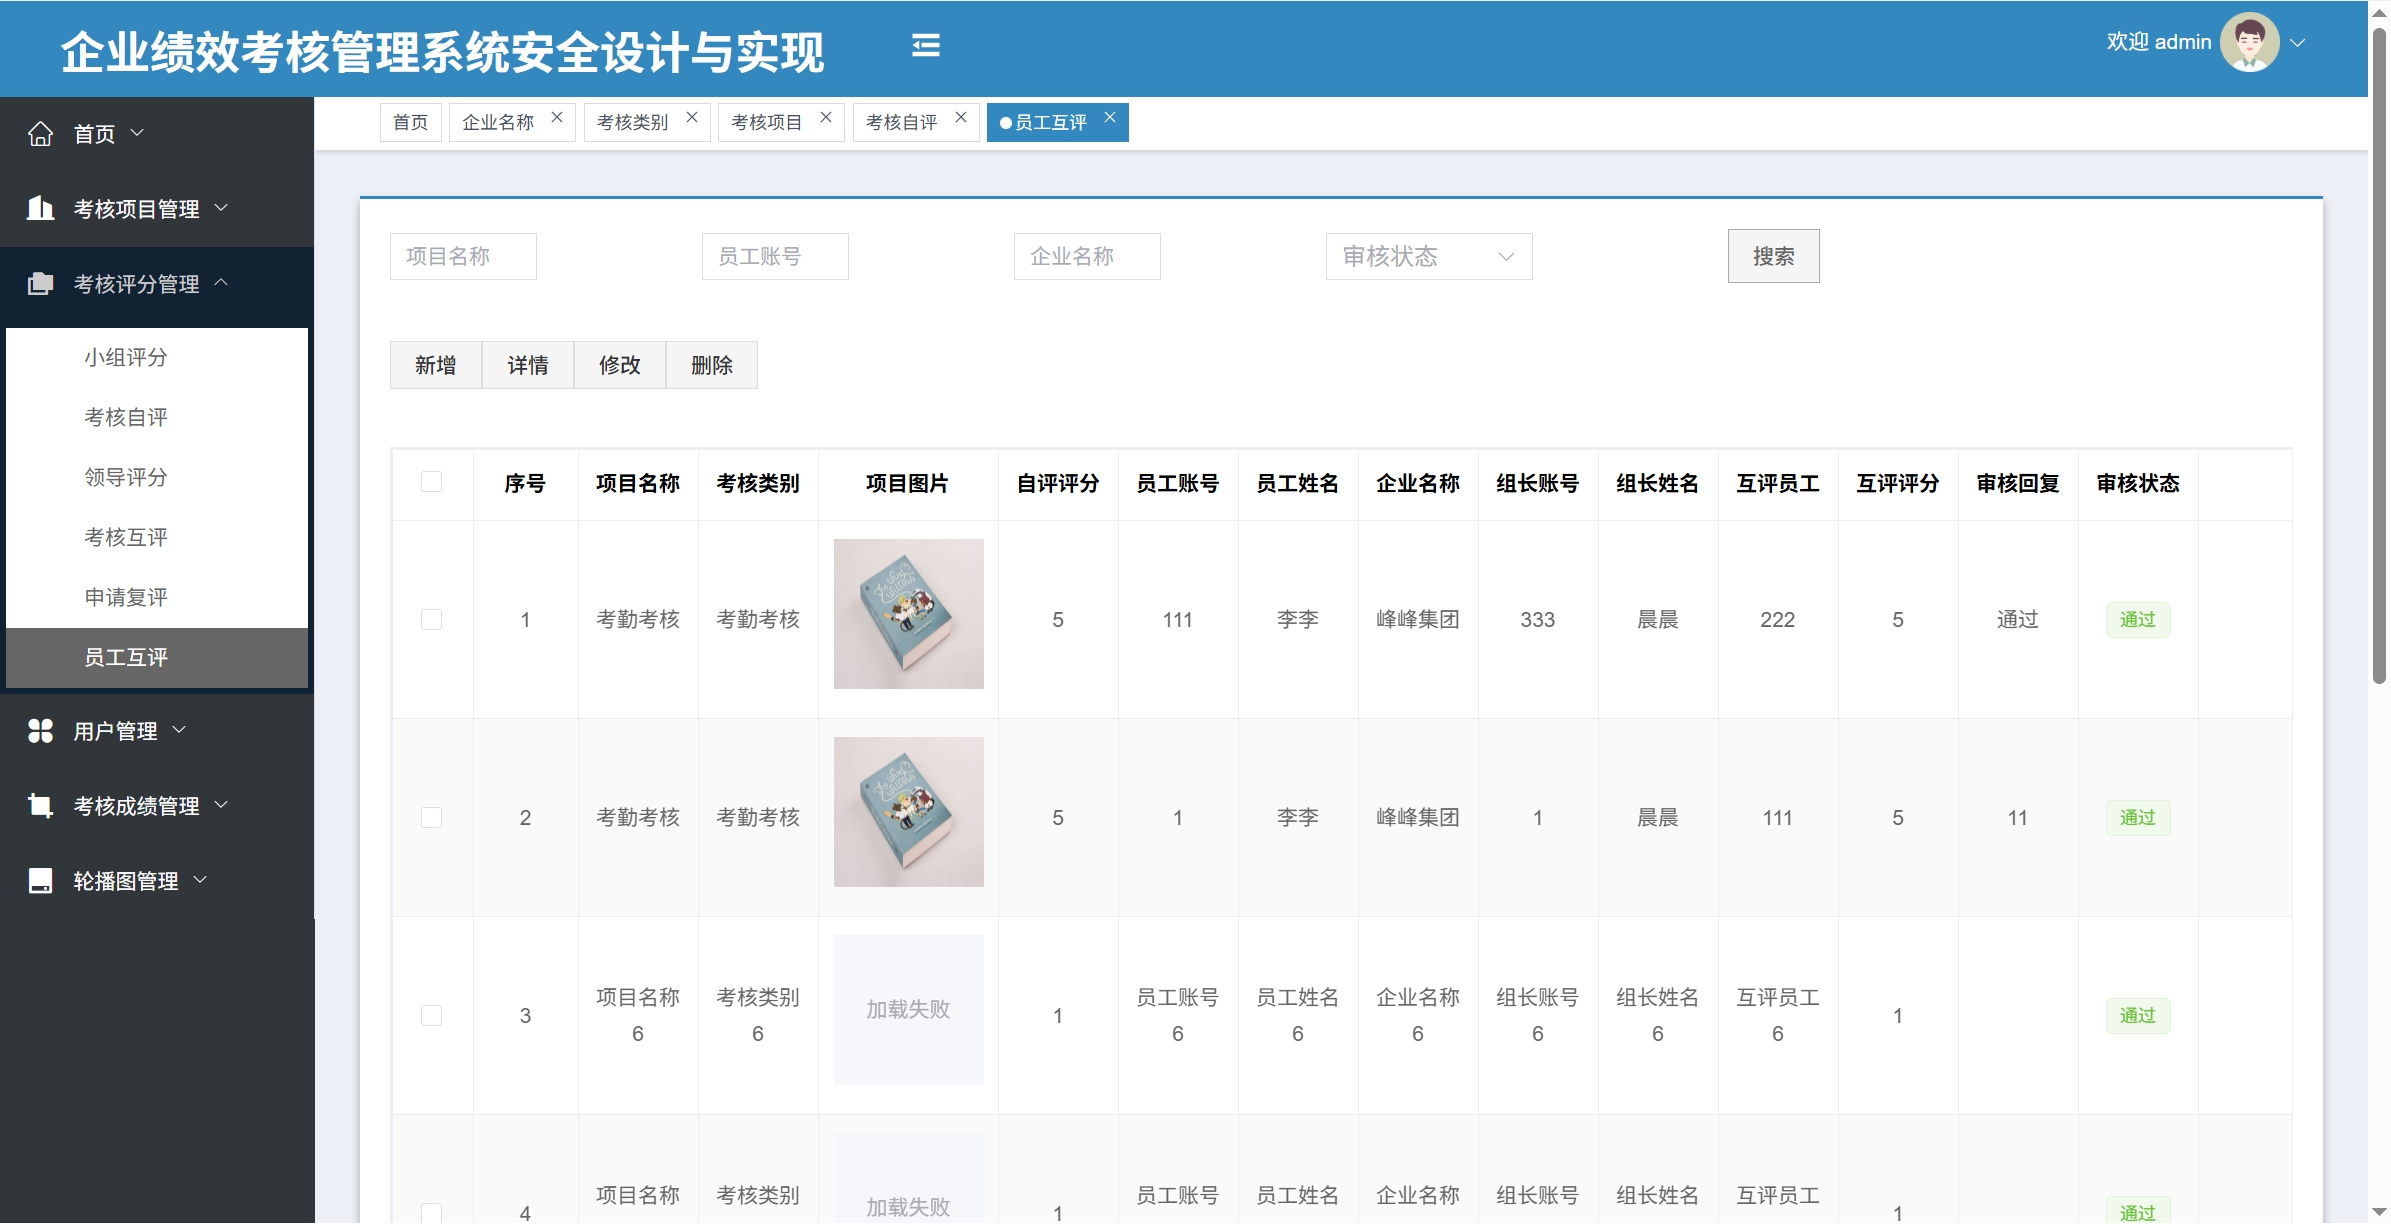
Task: Click the 互评评分 column header
Action: (1898, 484)
